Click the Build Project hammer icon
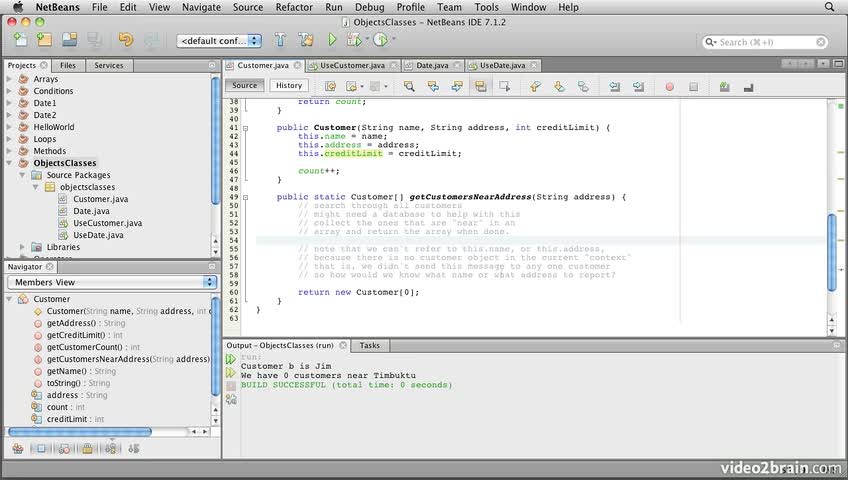Screen dimensions: 848x480 pos(281,40)
